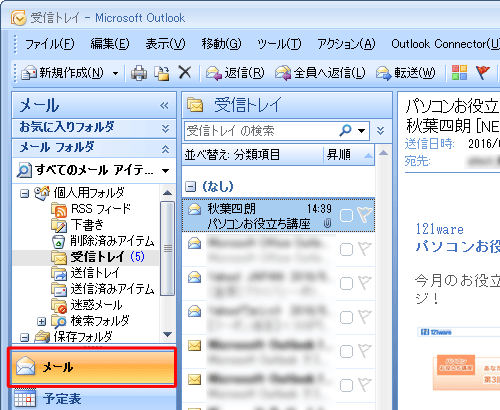Click the deleted items recycle bin icon
Viewport: 500px width, 410px height.
point(59,242)
